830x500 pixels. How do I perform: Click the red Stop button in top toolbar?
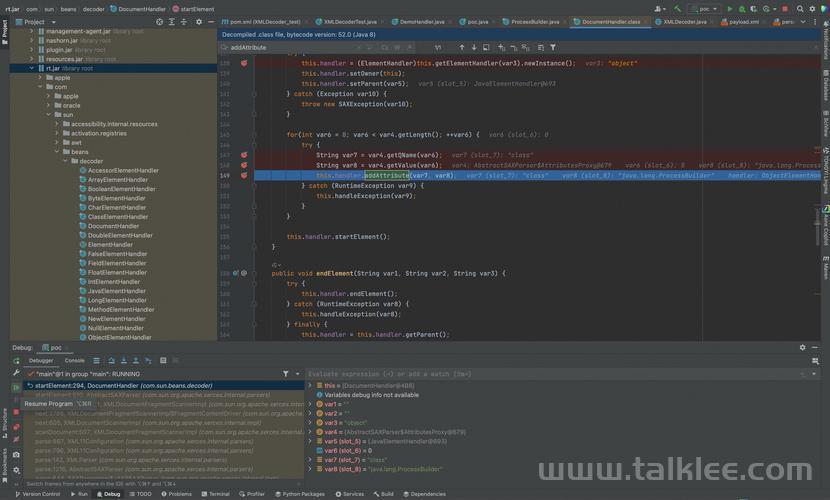tap(785, 9)
